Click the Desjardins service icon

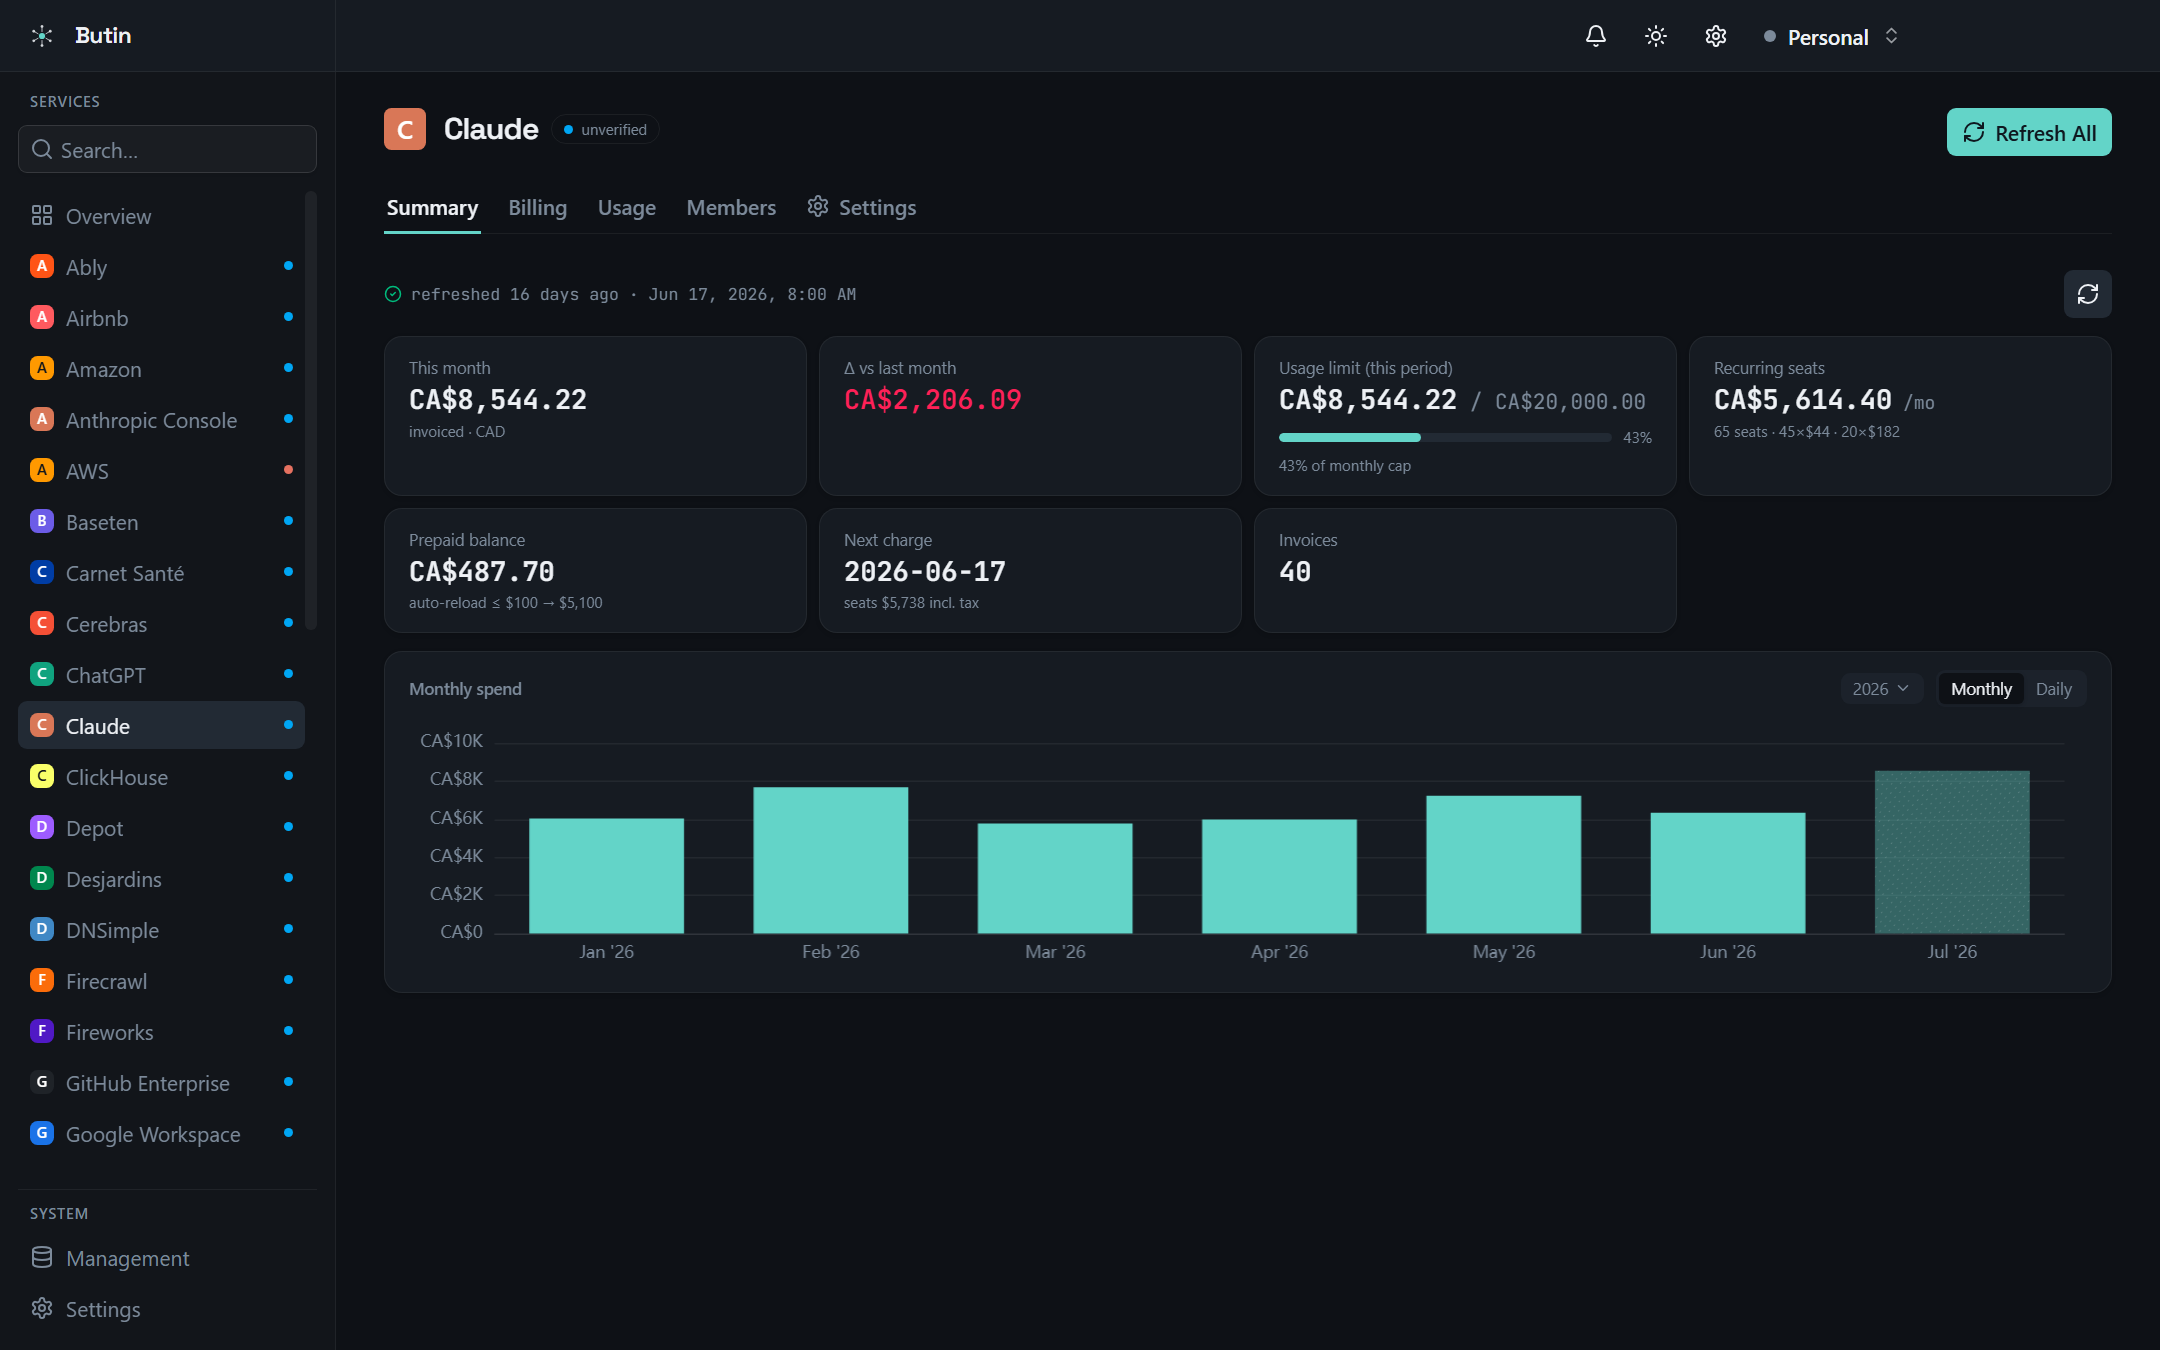coord(42,878)
